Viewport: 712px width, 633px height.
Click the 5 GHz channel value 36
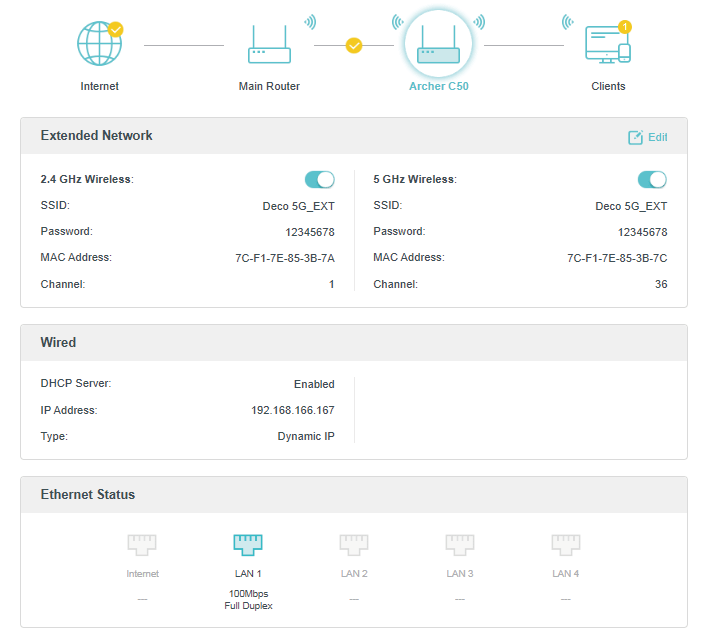(661, 284)
